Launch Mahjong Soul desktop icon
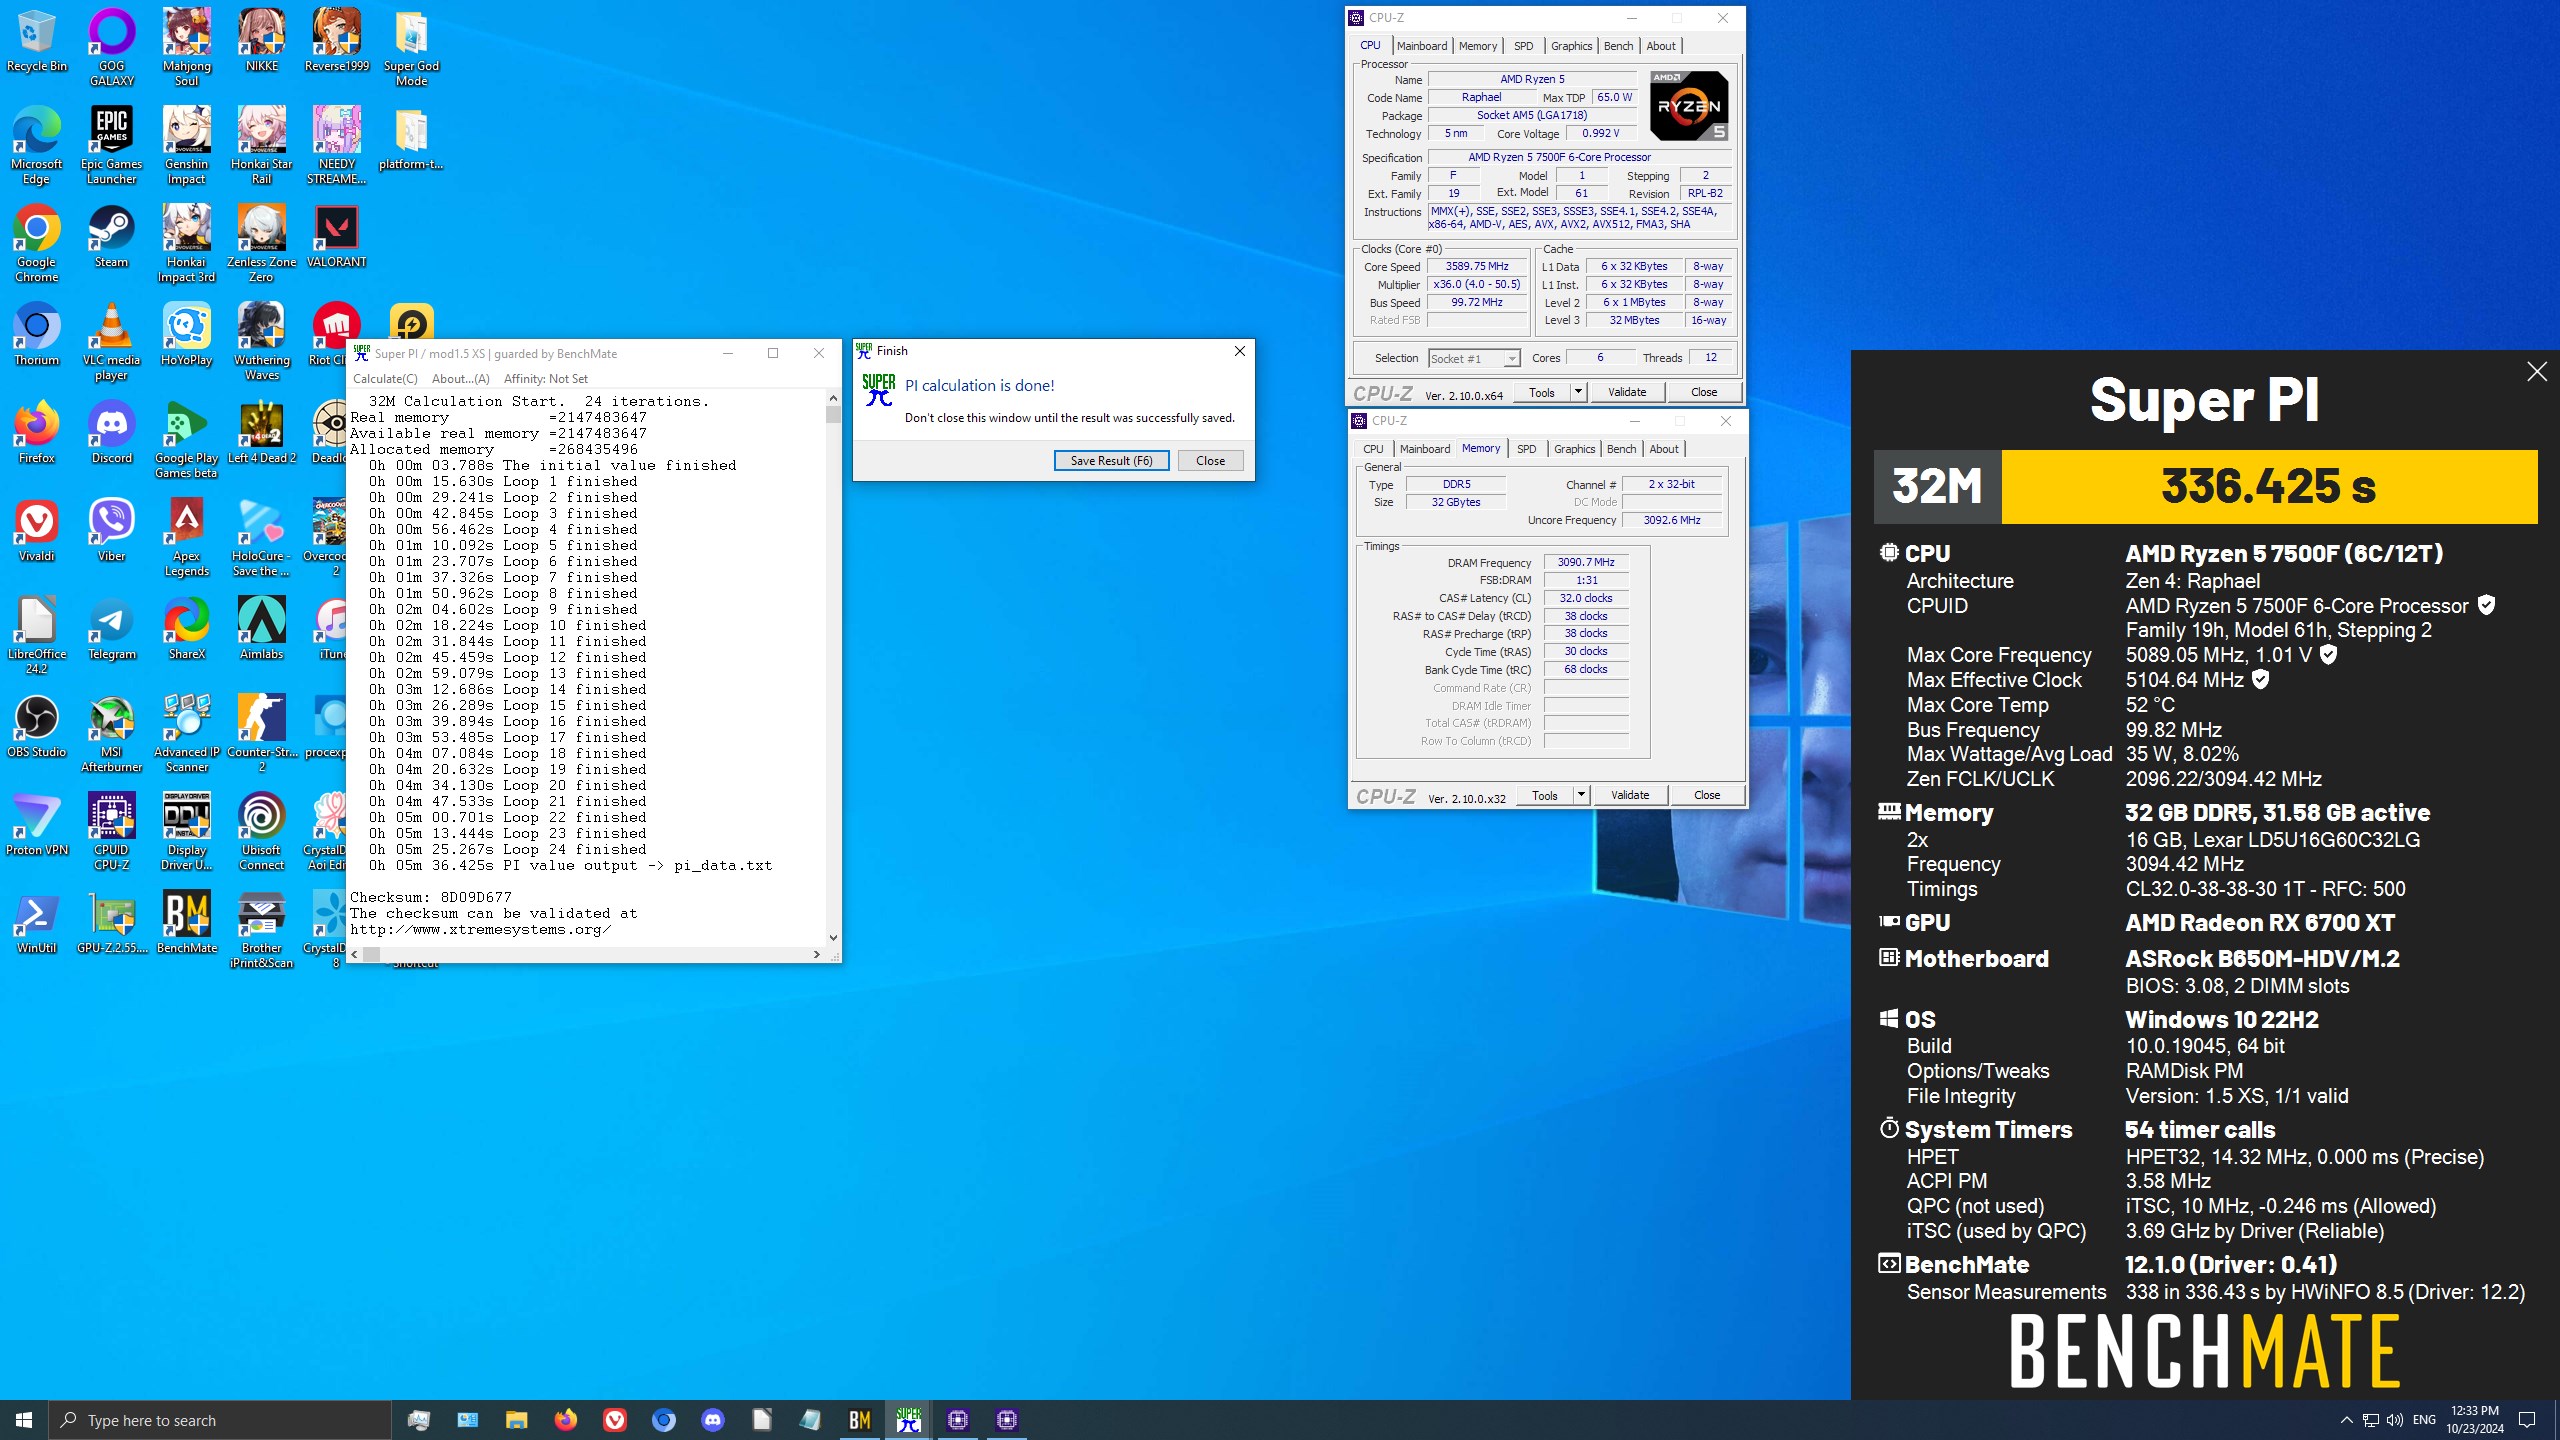The height and width of the screenshot is (1440, 2560). click(x=186, y=48)
